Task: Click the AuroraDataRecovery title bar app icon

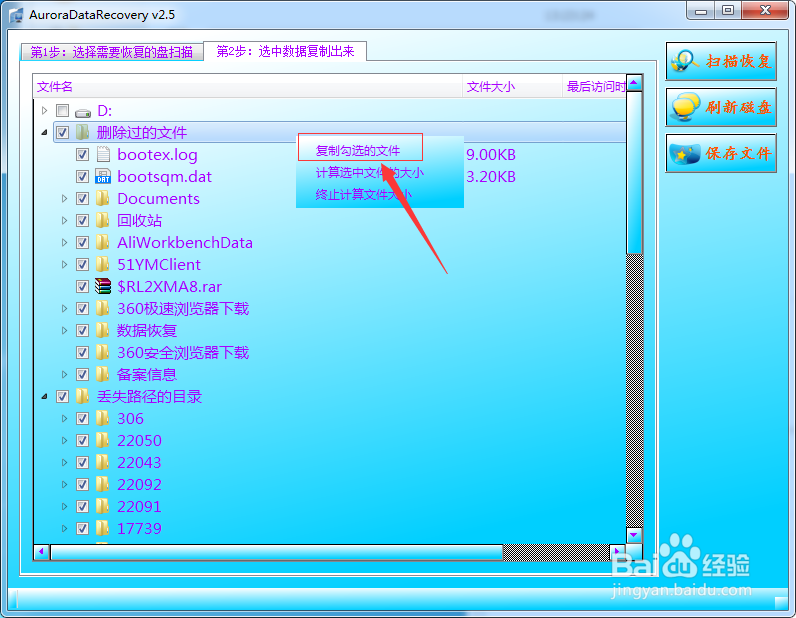Action: tap(16, 15)
